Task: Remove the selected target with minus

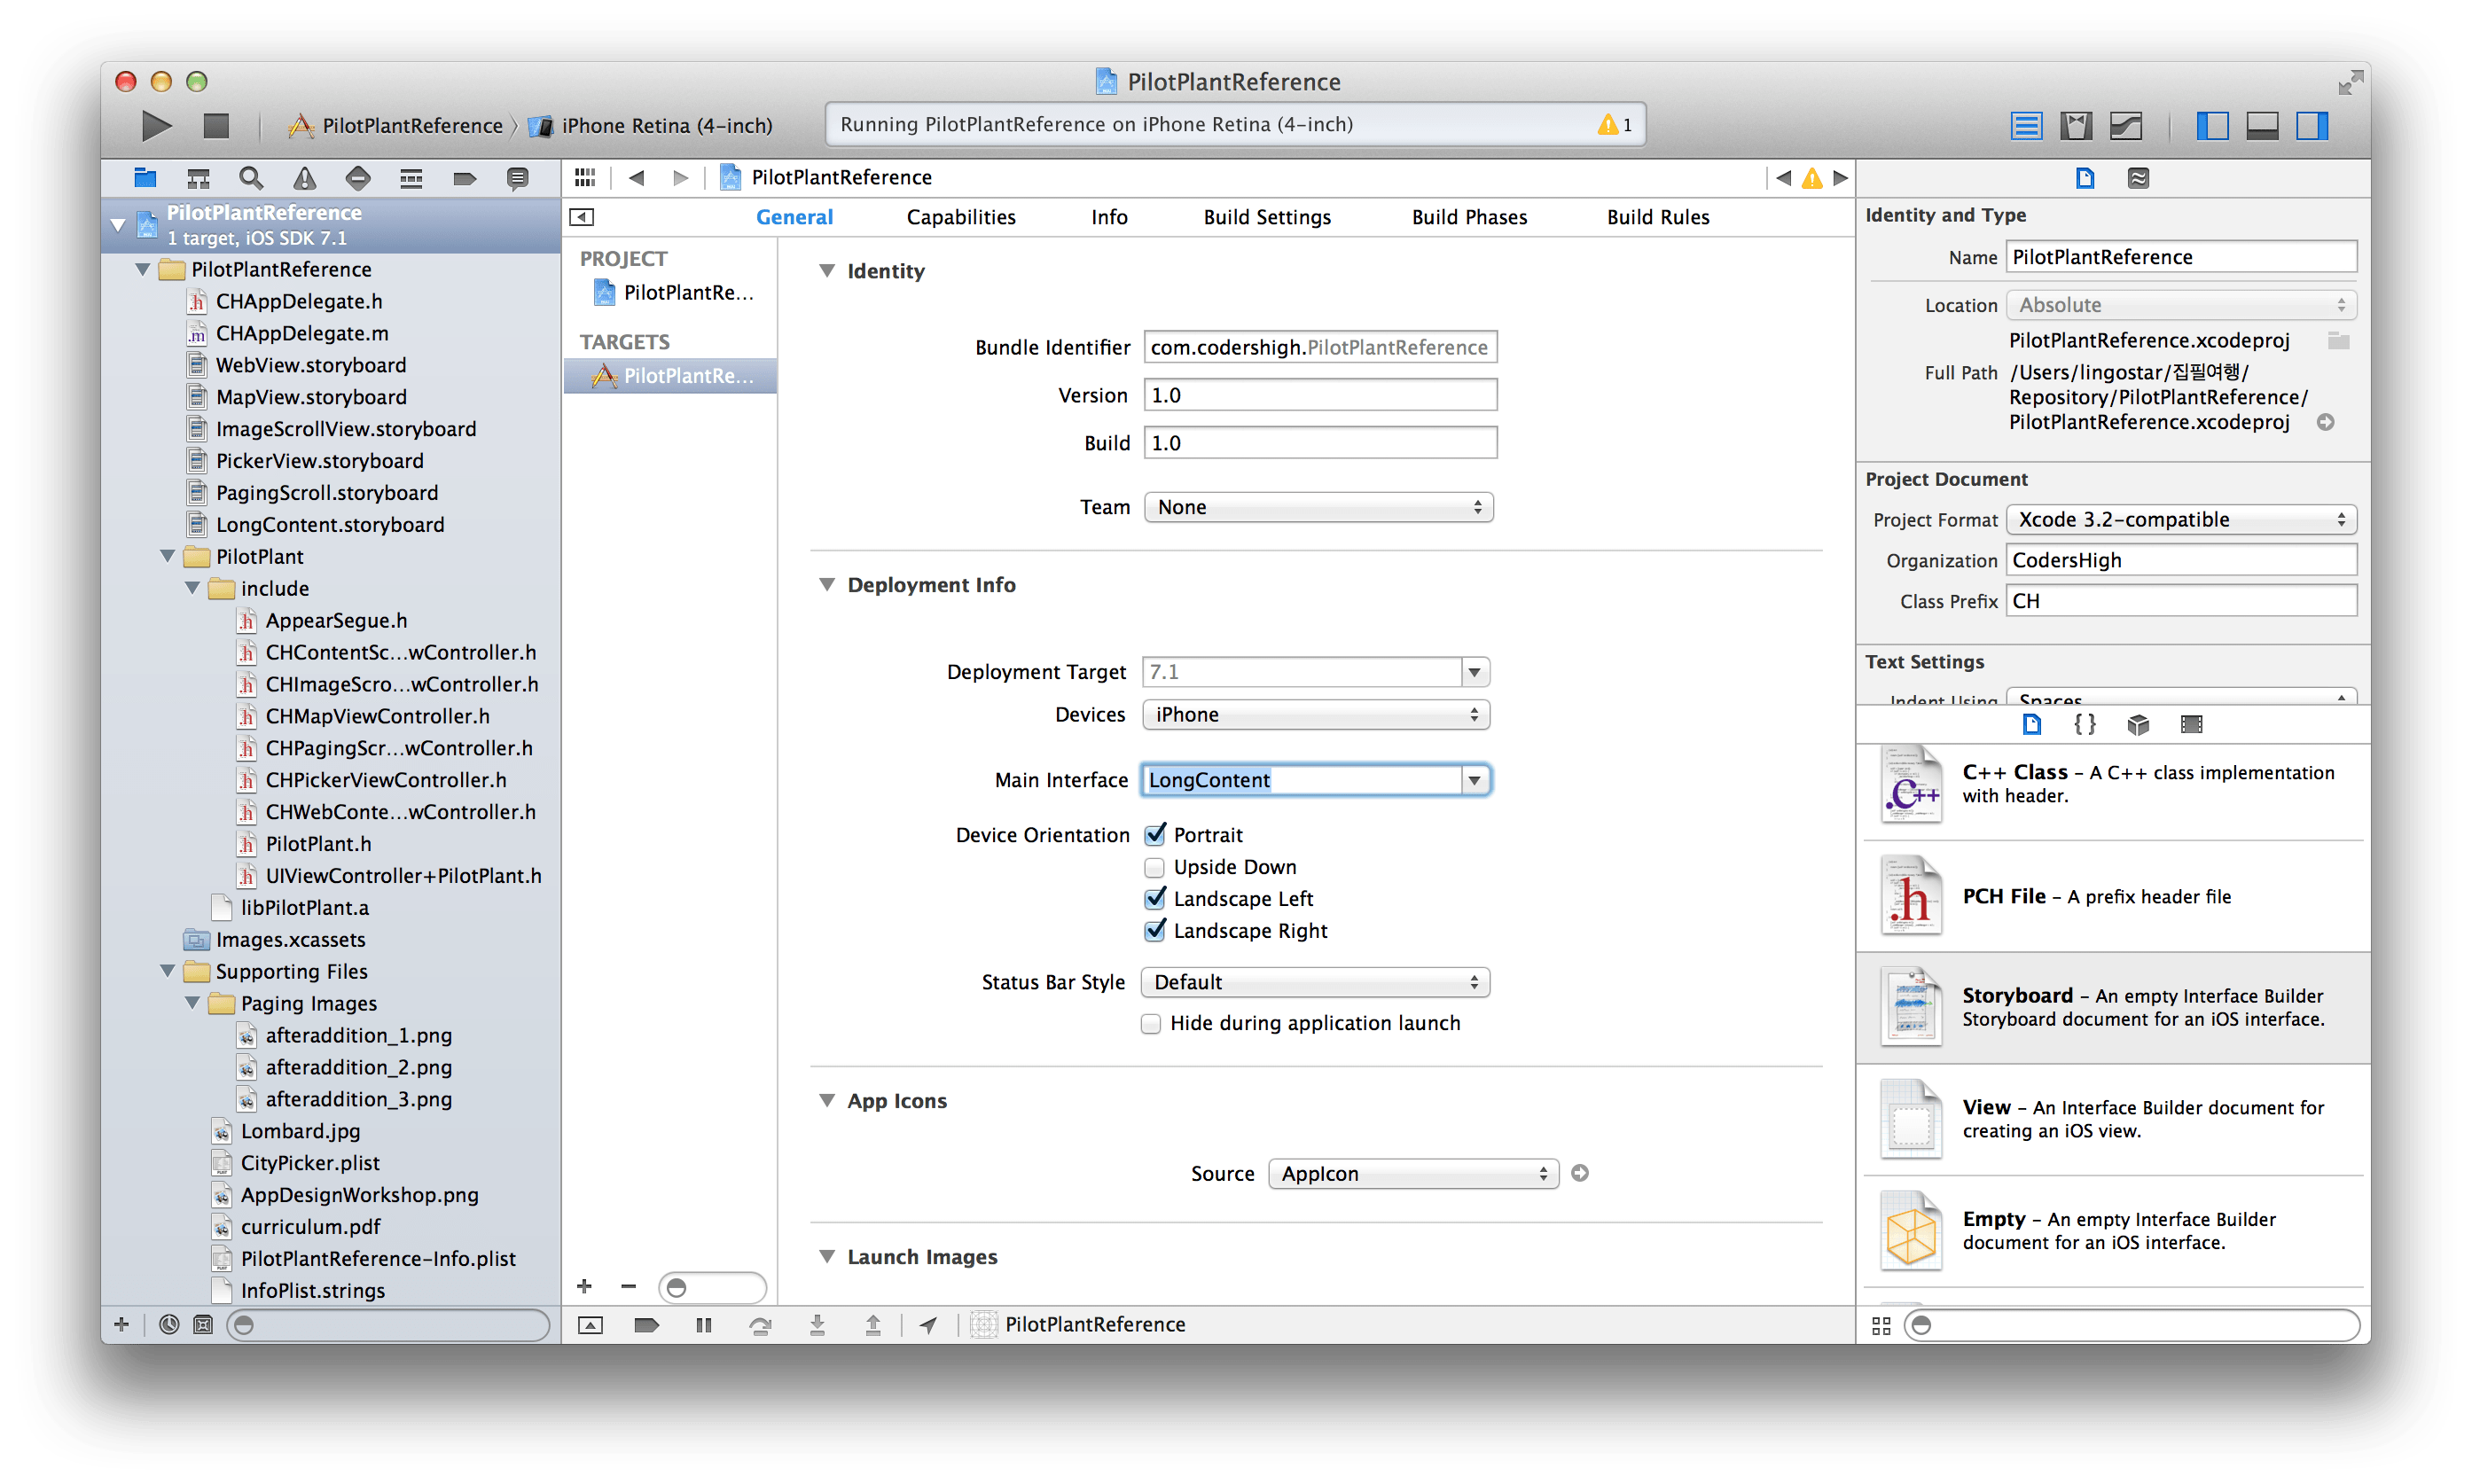Action: [628, 1286]
